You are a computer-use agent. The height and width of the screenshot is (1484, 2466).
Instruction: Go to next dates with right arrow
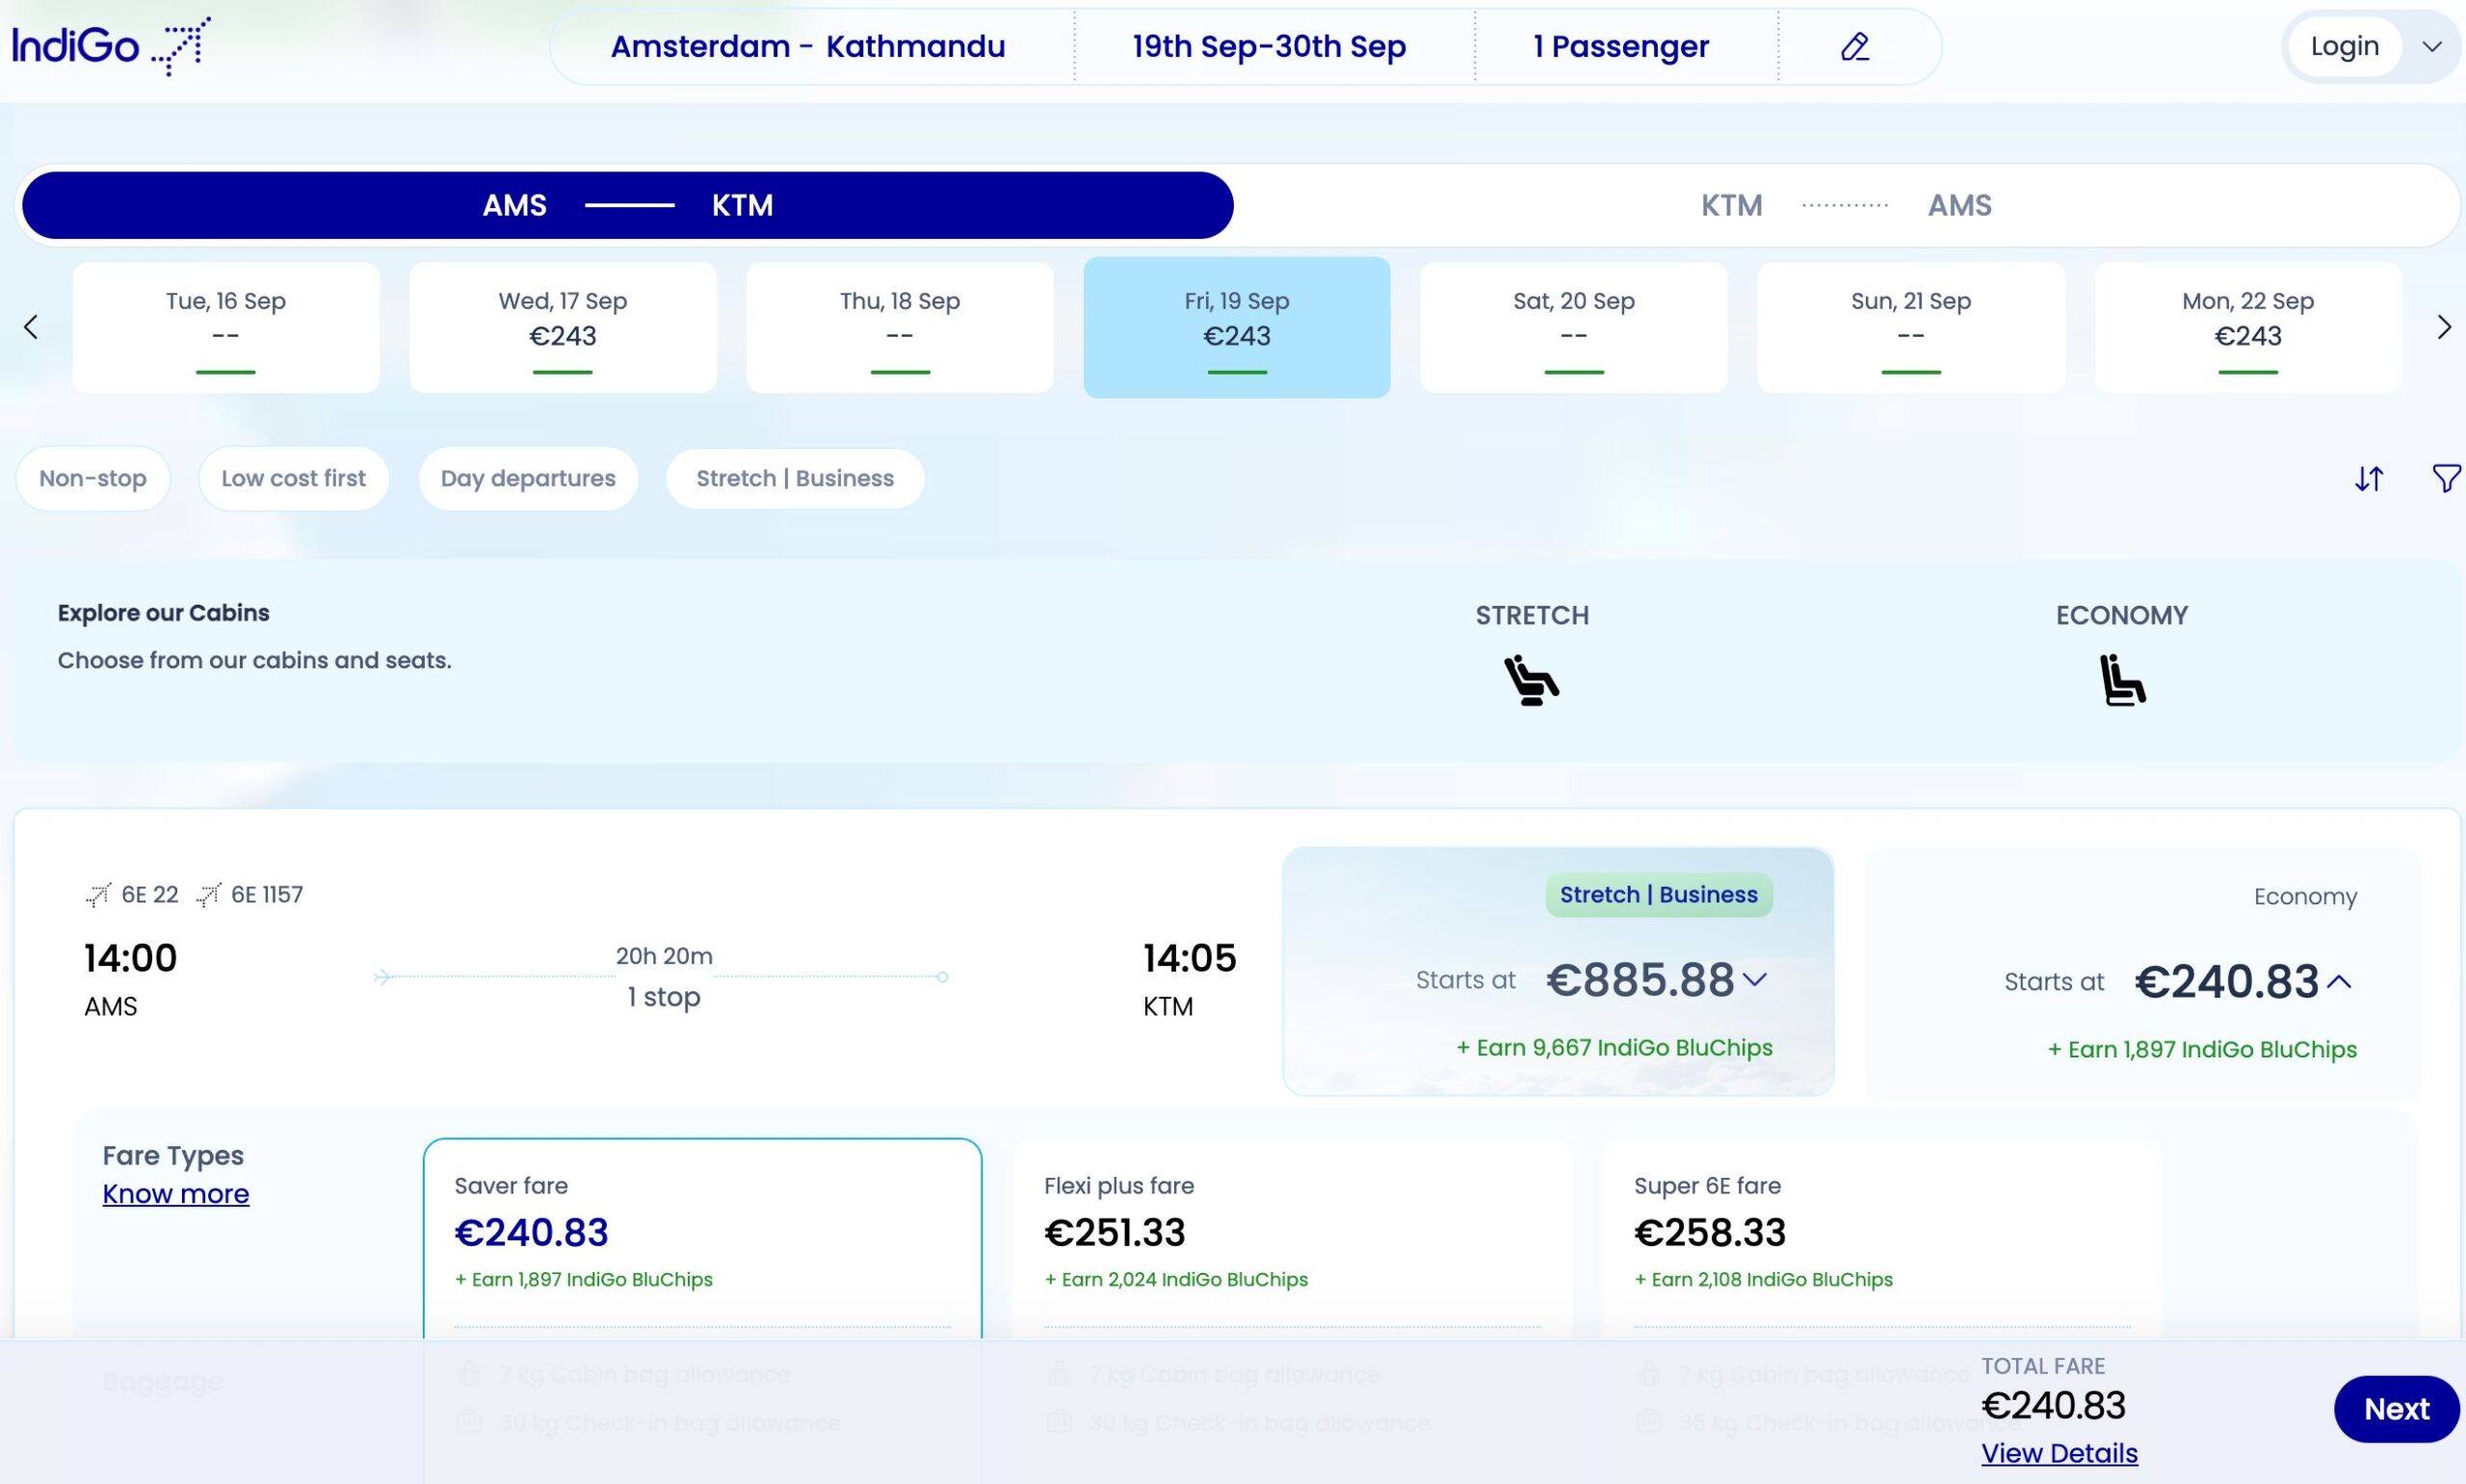(2443, 327)
